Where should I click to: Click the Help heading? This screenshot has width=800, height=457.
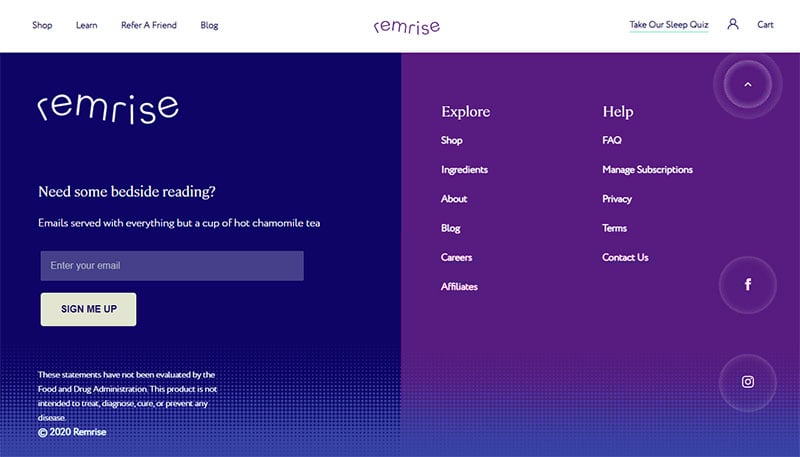(x=618, y=112)
